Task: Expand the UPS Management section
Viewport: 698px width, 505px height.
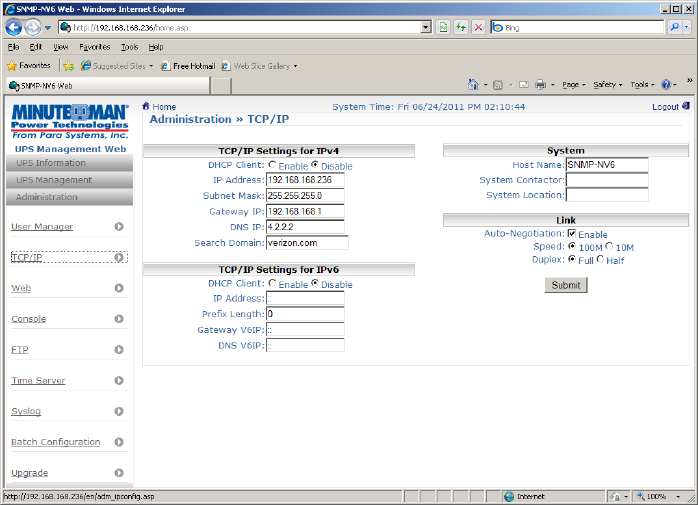Action: click(69, 180)
